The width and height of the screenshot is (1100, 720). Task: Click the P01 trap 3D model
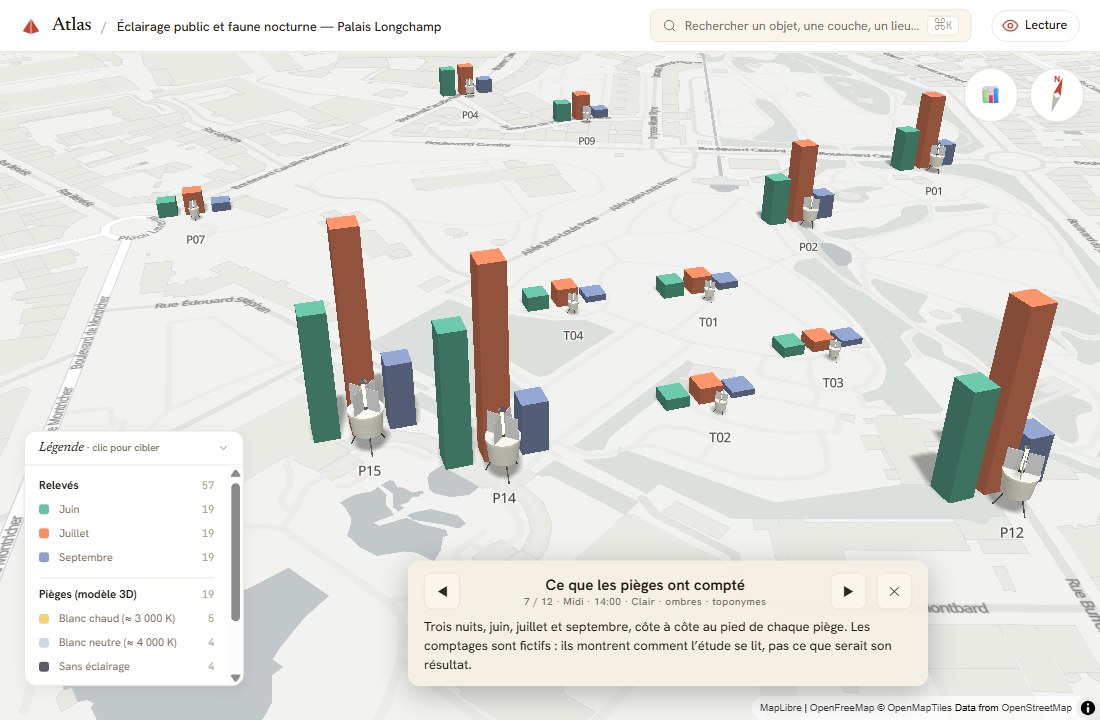tap(937, 158)
